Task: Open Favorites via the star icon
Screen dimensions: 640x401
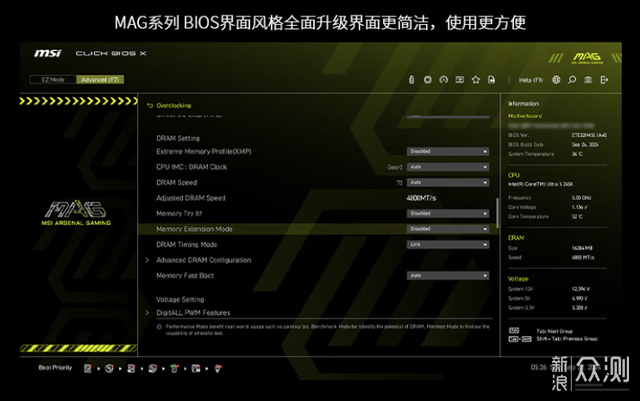Action: pyautogui.click(x=476, y=80)
